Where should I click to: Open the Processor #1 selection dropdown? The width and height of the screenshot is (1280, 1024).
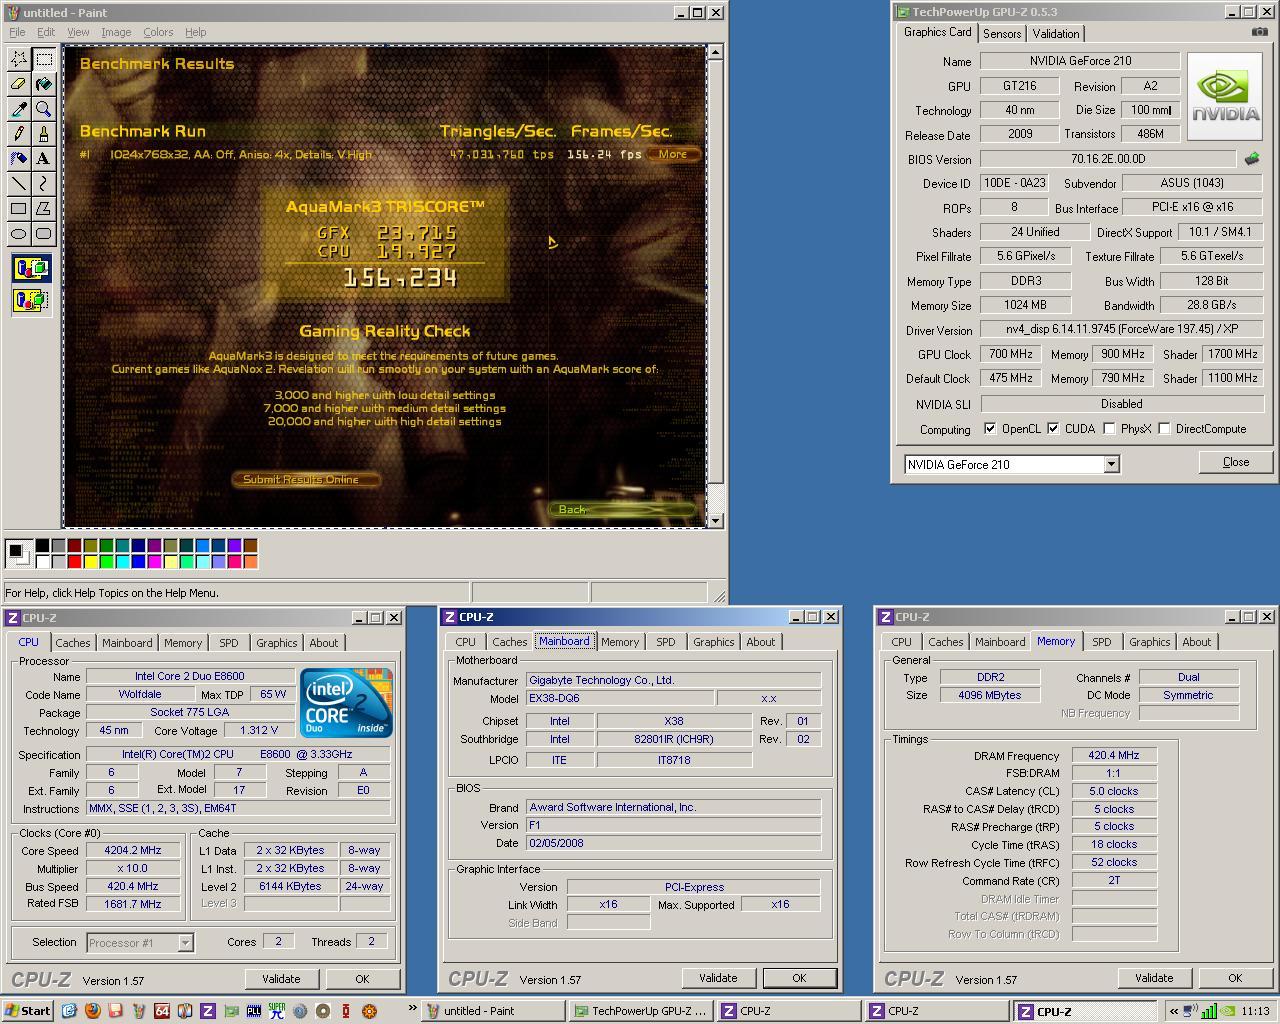tap(185, 942)
